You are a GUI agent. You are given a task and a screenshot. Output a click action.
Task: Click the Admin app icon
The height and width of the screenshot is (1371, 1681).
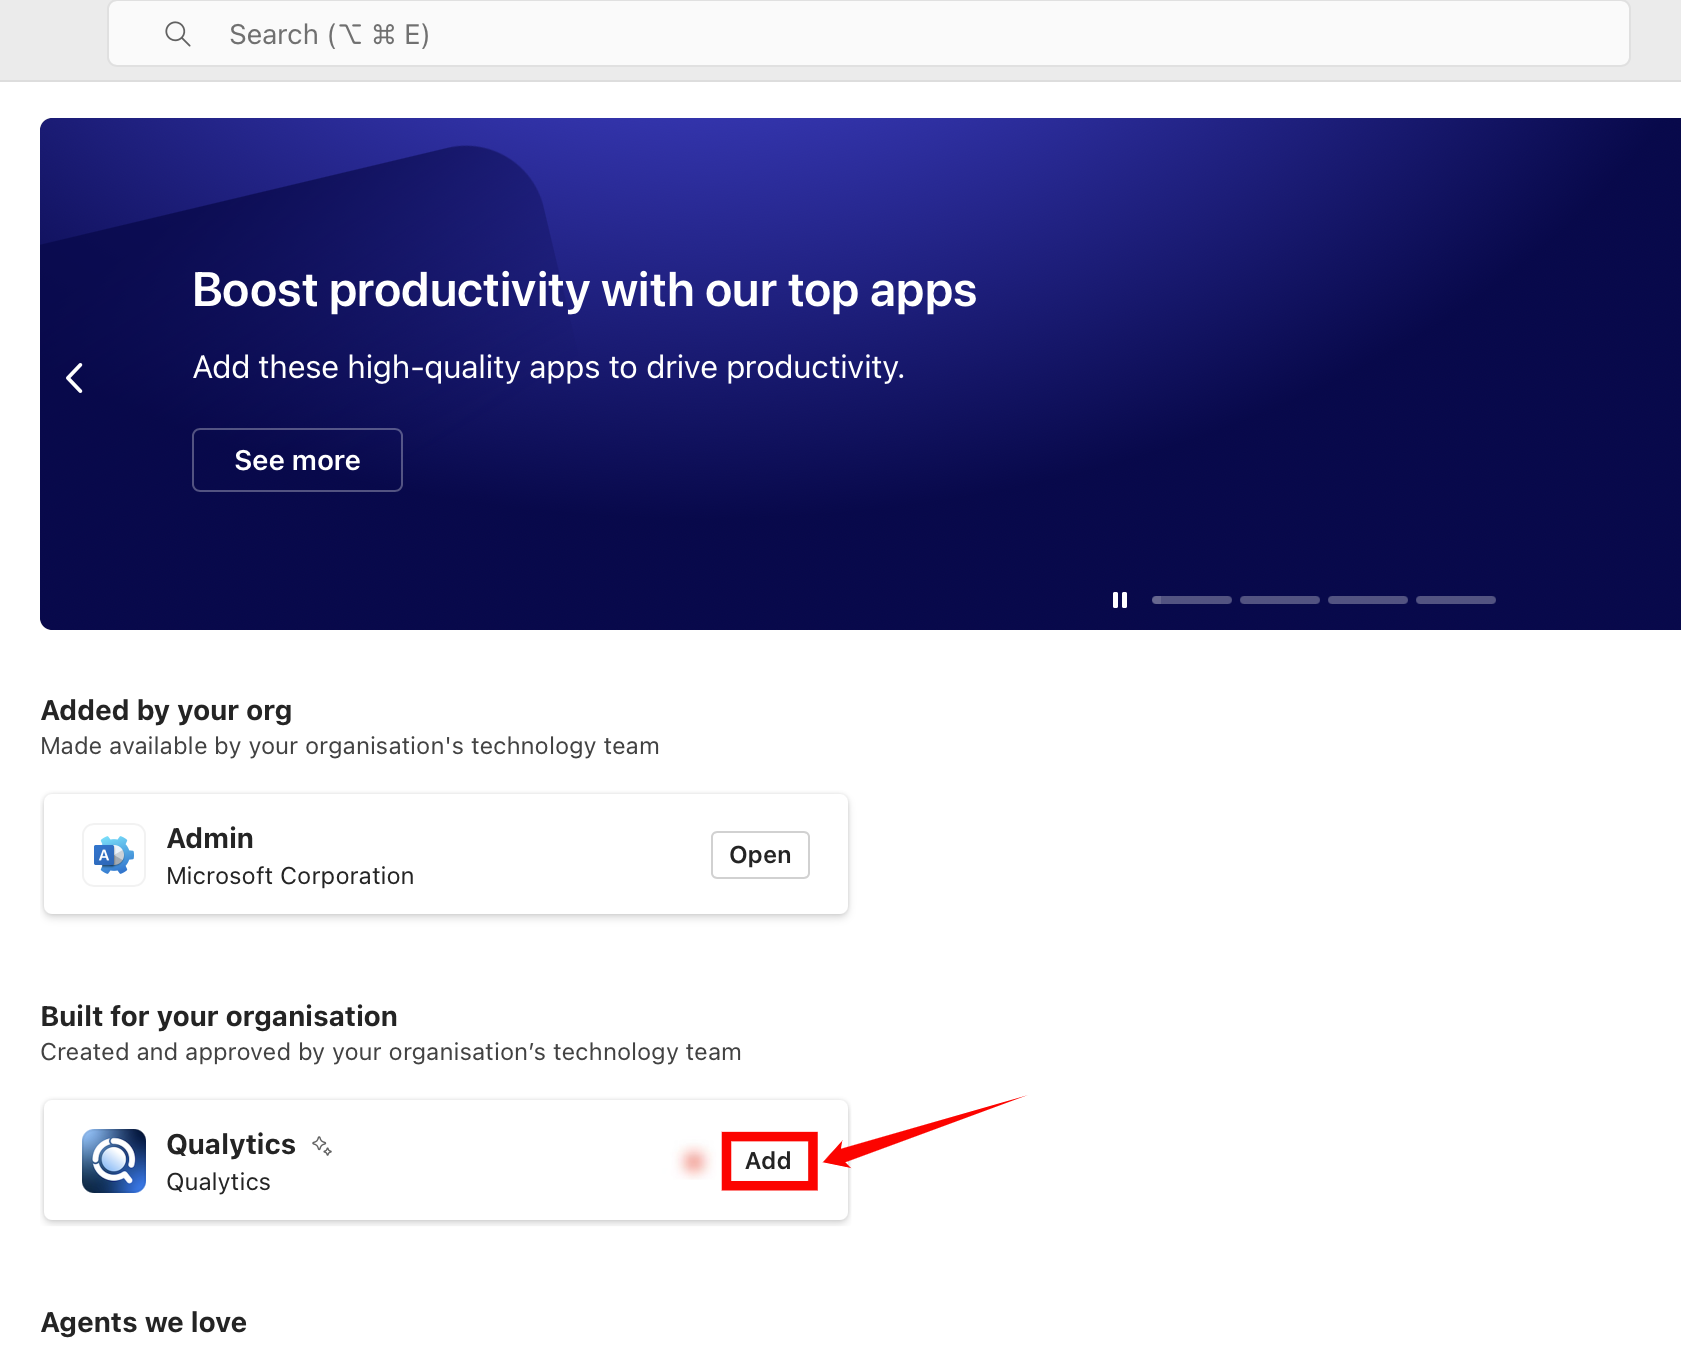coord(114,855)
